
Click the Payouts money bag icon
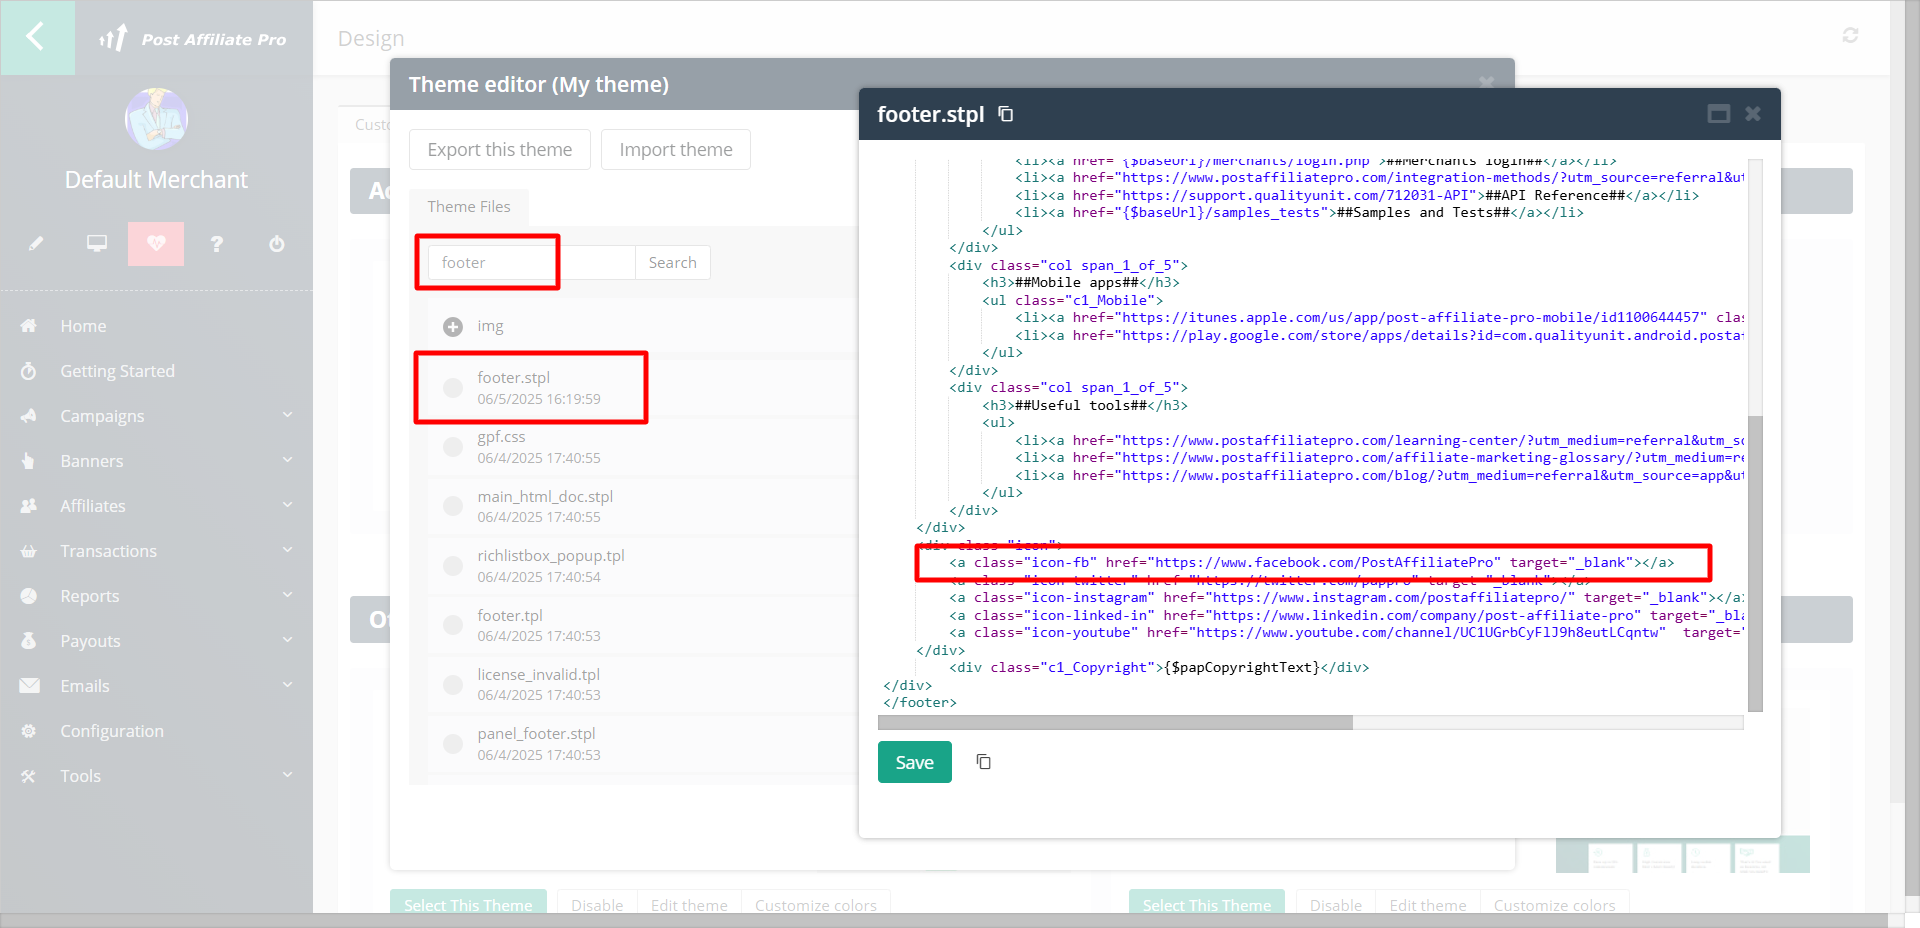29,641
